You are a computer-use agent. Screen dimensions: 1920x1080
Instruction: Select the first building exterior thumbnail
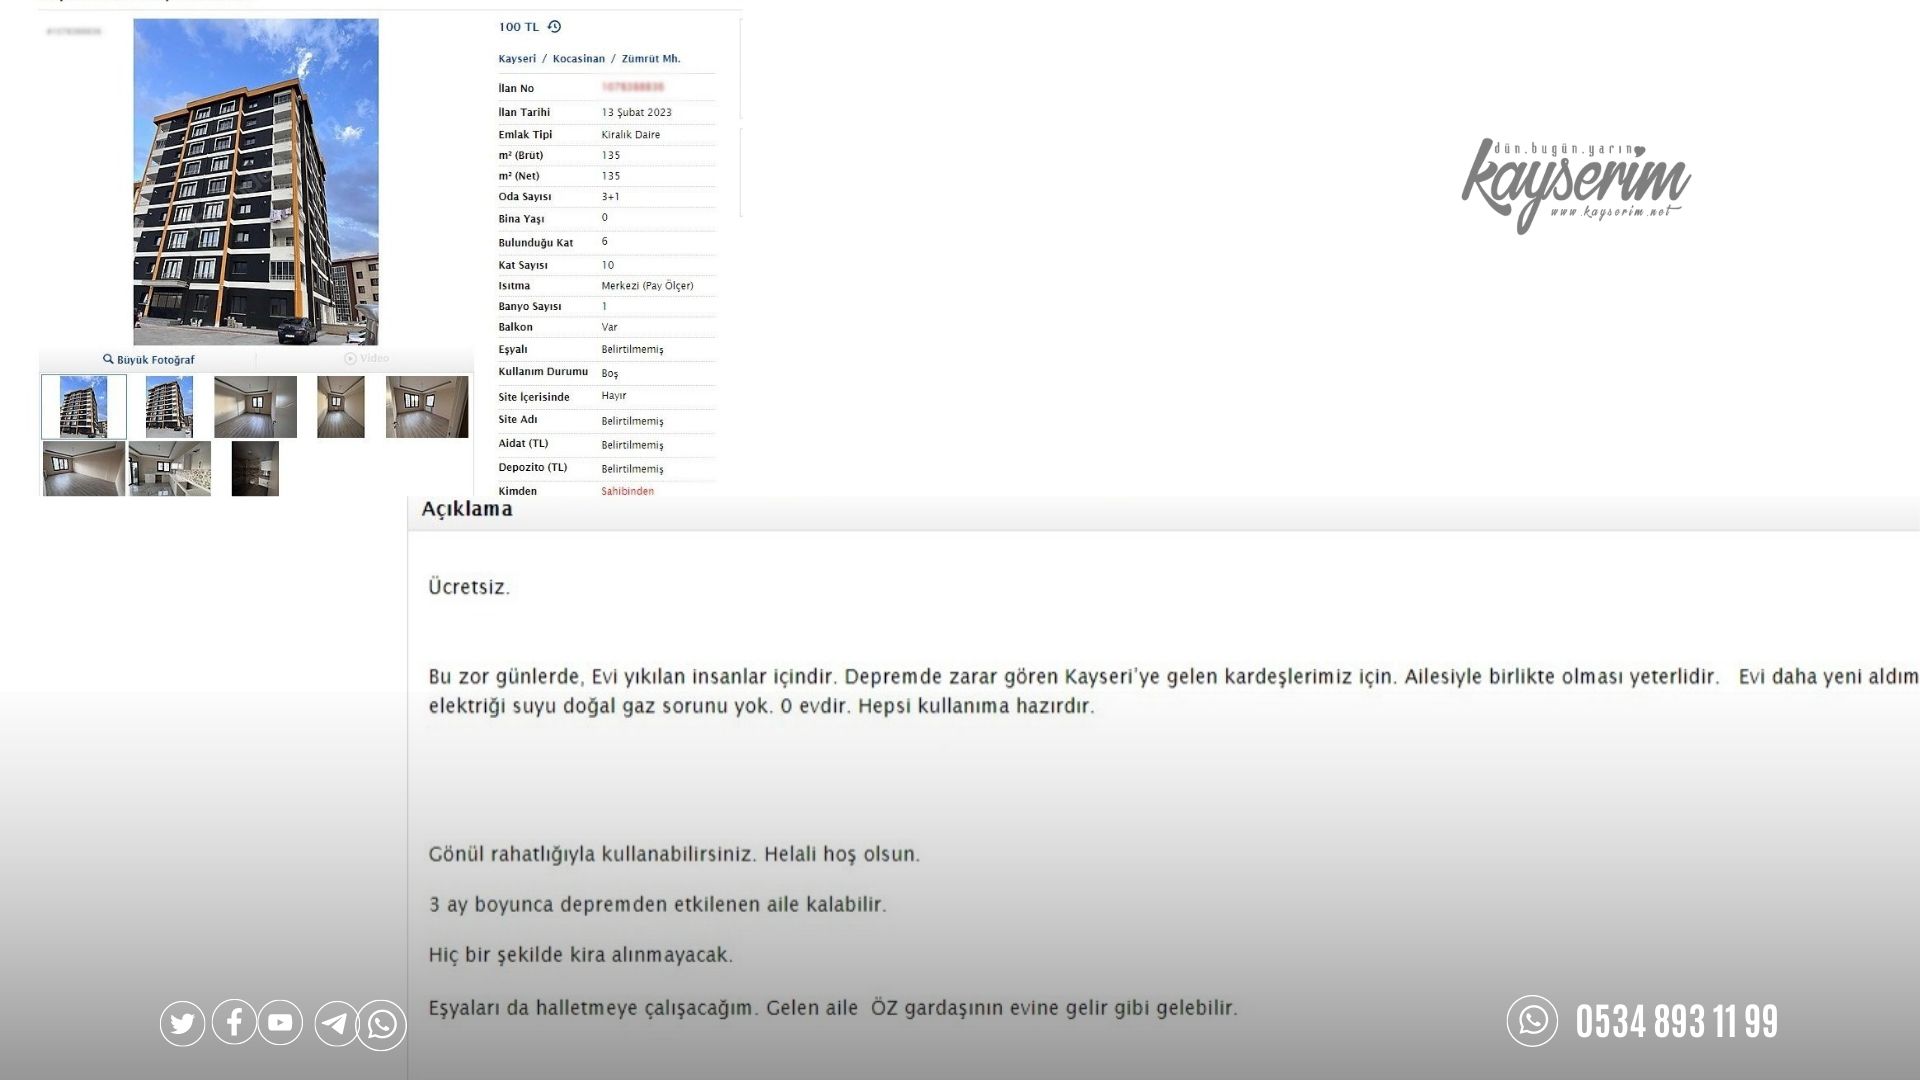[x=84, y=407]
